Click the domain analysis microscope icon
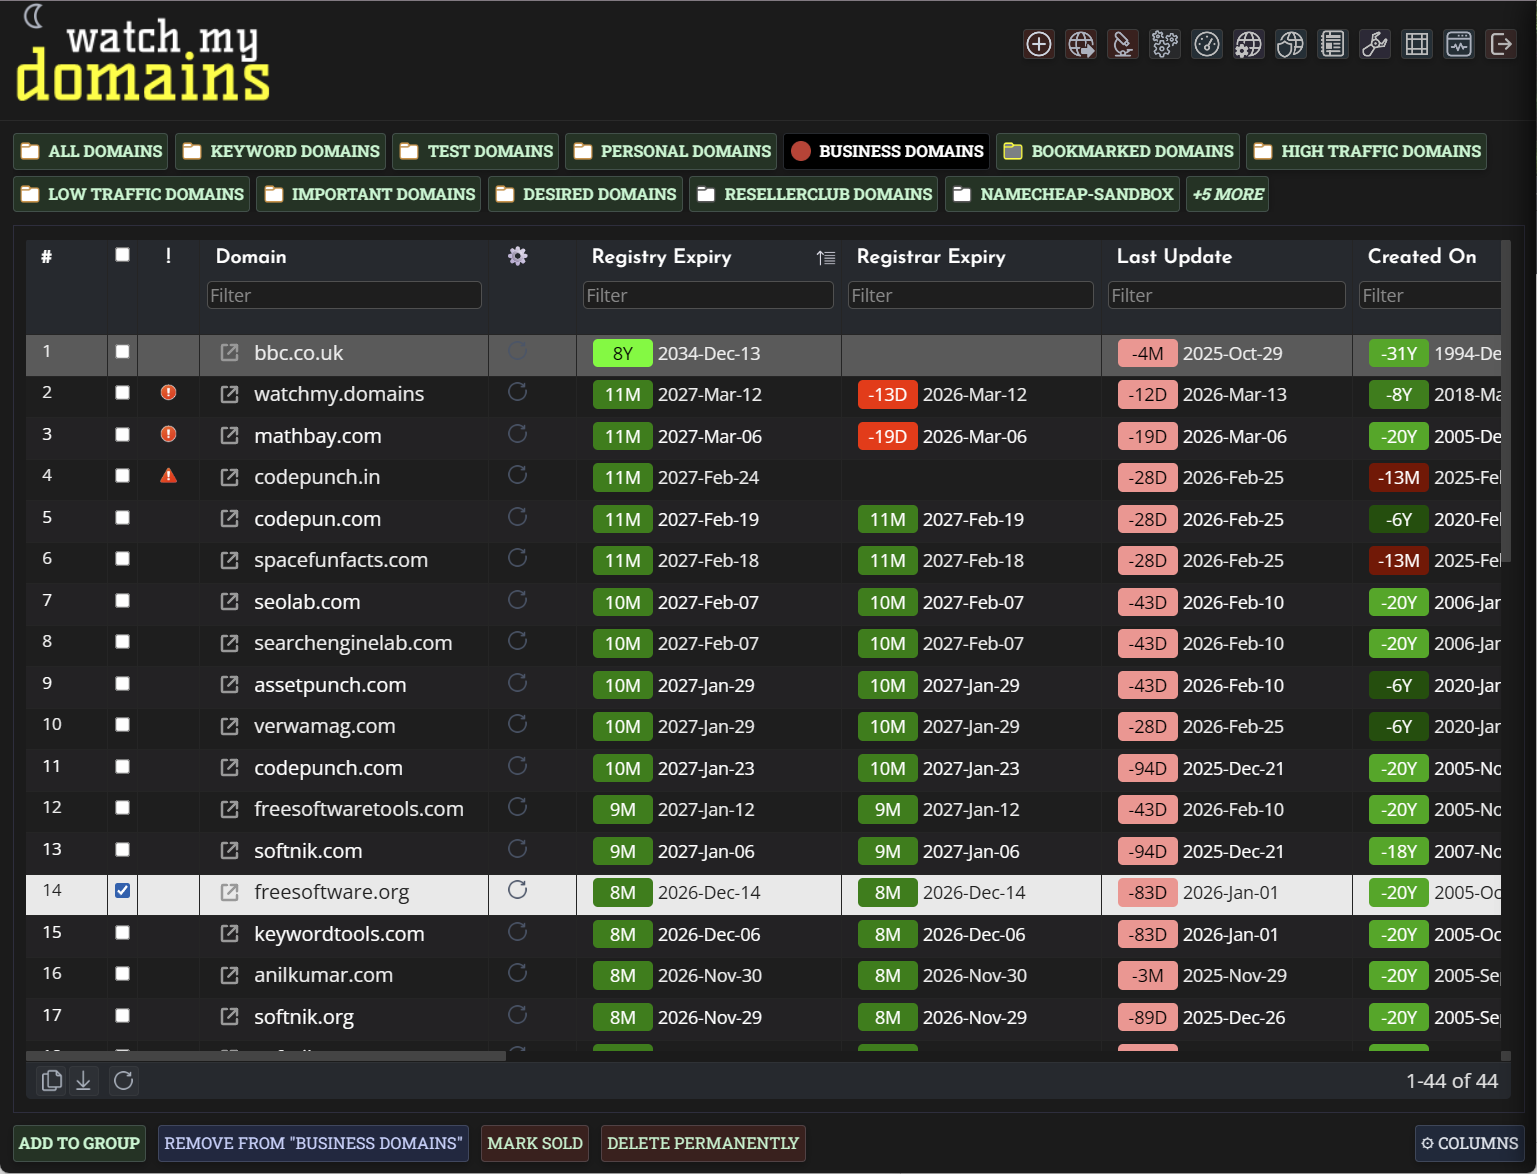The width and height of the screenshot is (1537, 1174). coord(1122,43)
